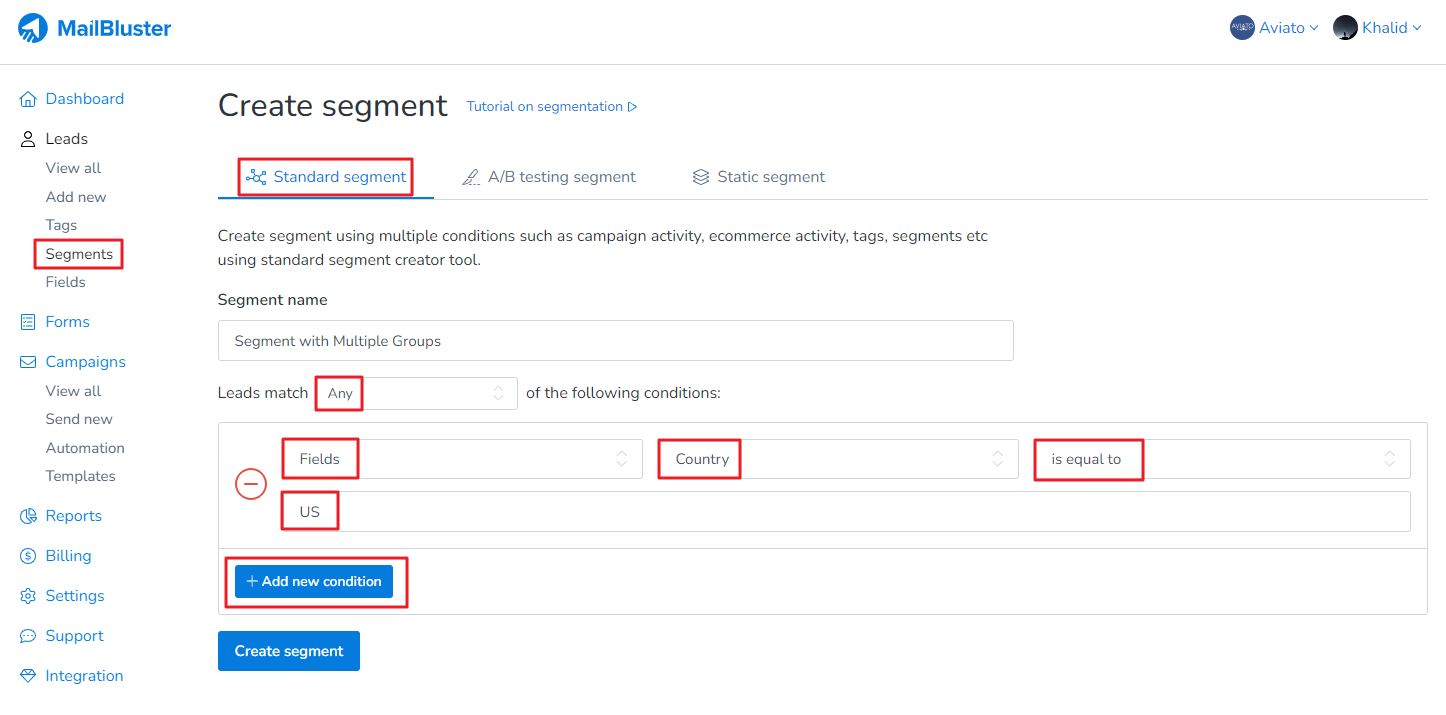
Task: Select the Leads person icon in sidebar
Action: (x=27, y=138)
